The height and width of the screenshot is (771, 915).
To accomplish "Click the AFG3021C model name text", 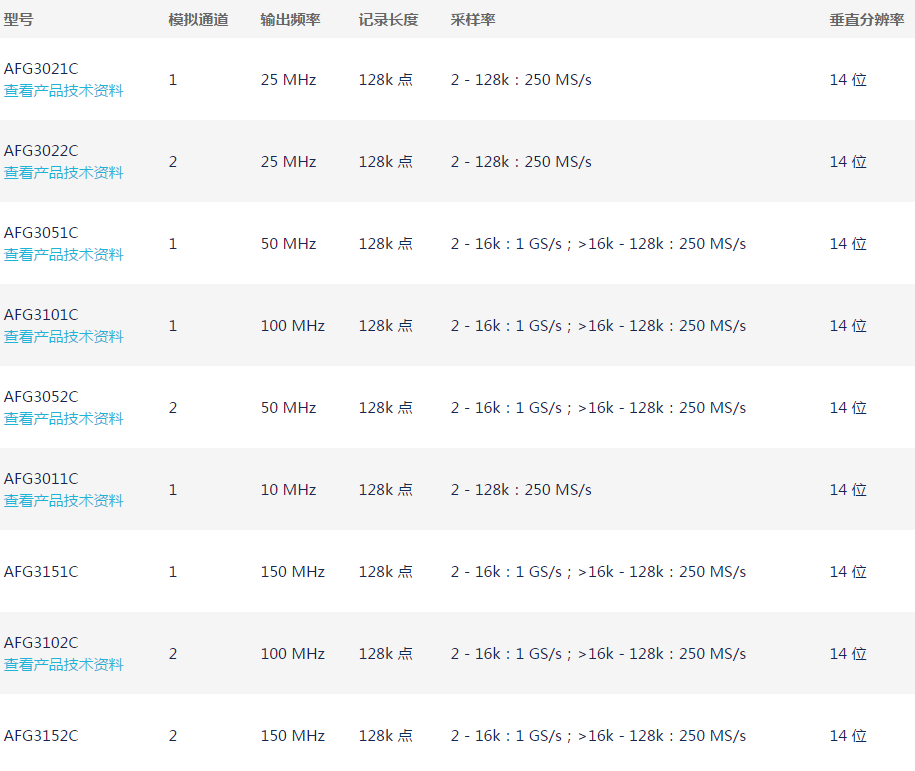I will pos(41,69).
